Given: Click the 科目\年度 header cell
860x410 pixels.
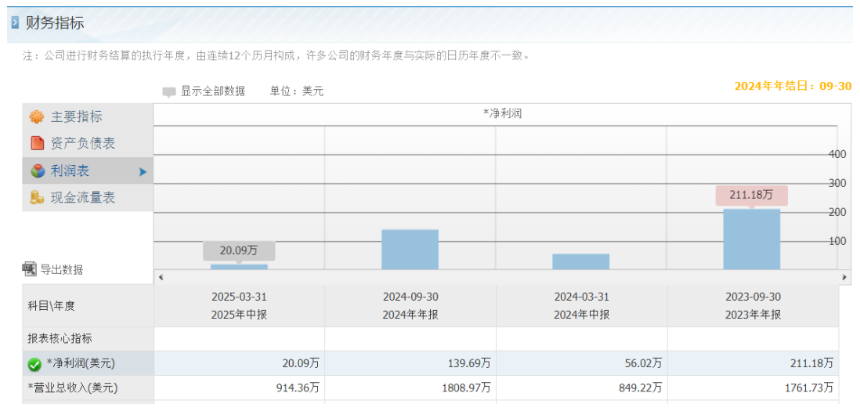Looking at the screenshot, I should click(x=88, y=306).
